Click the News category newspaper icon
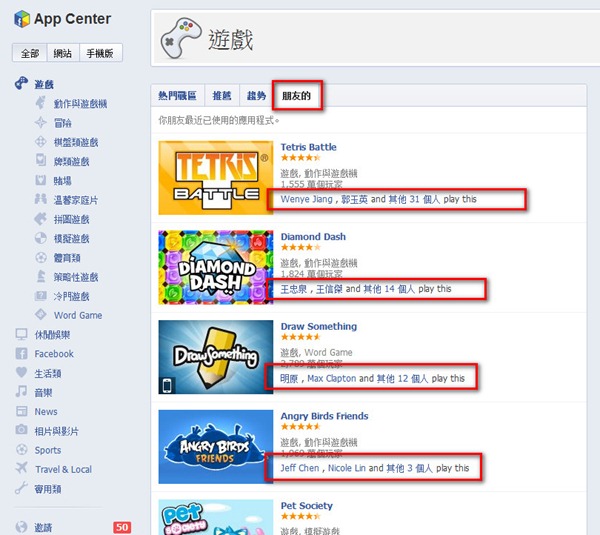600x535 pixels. coord(21,411)
